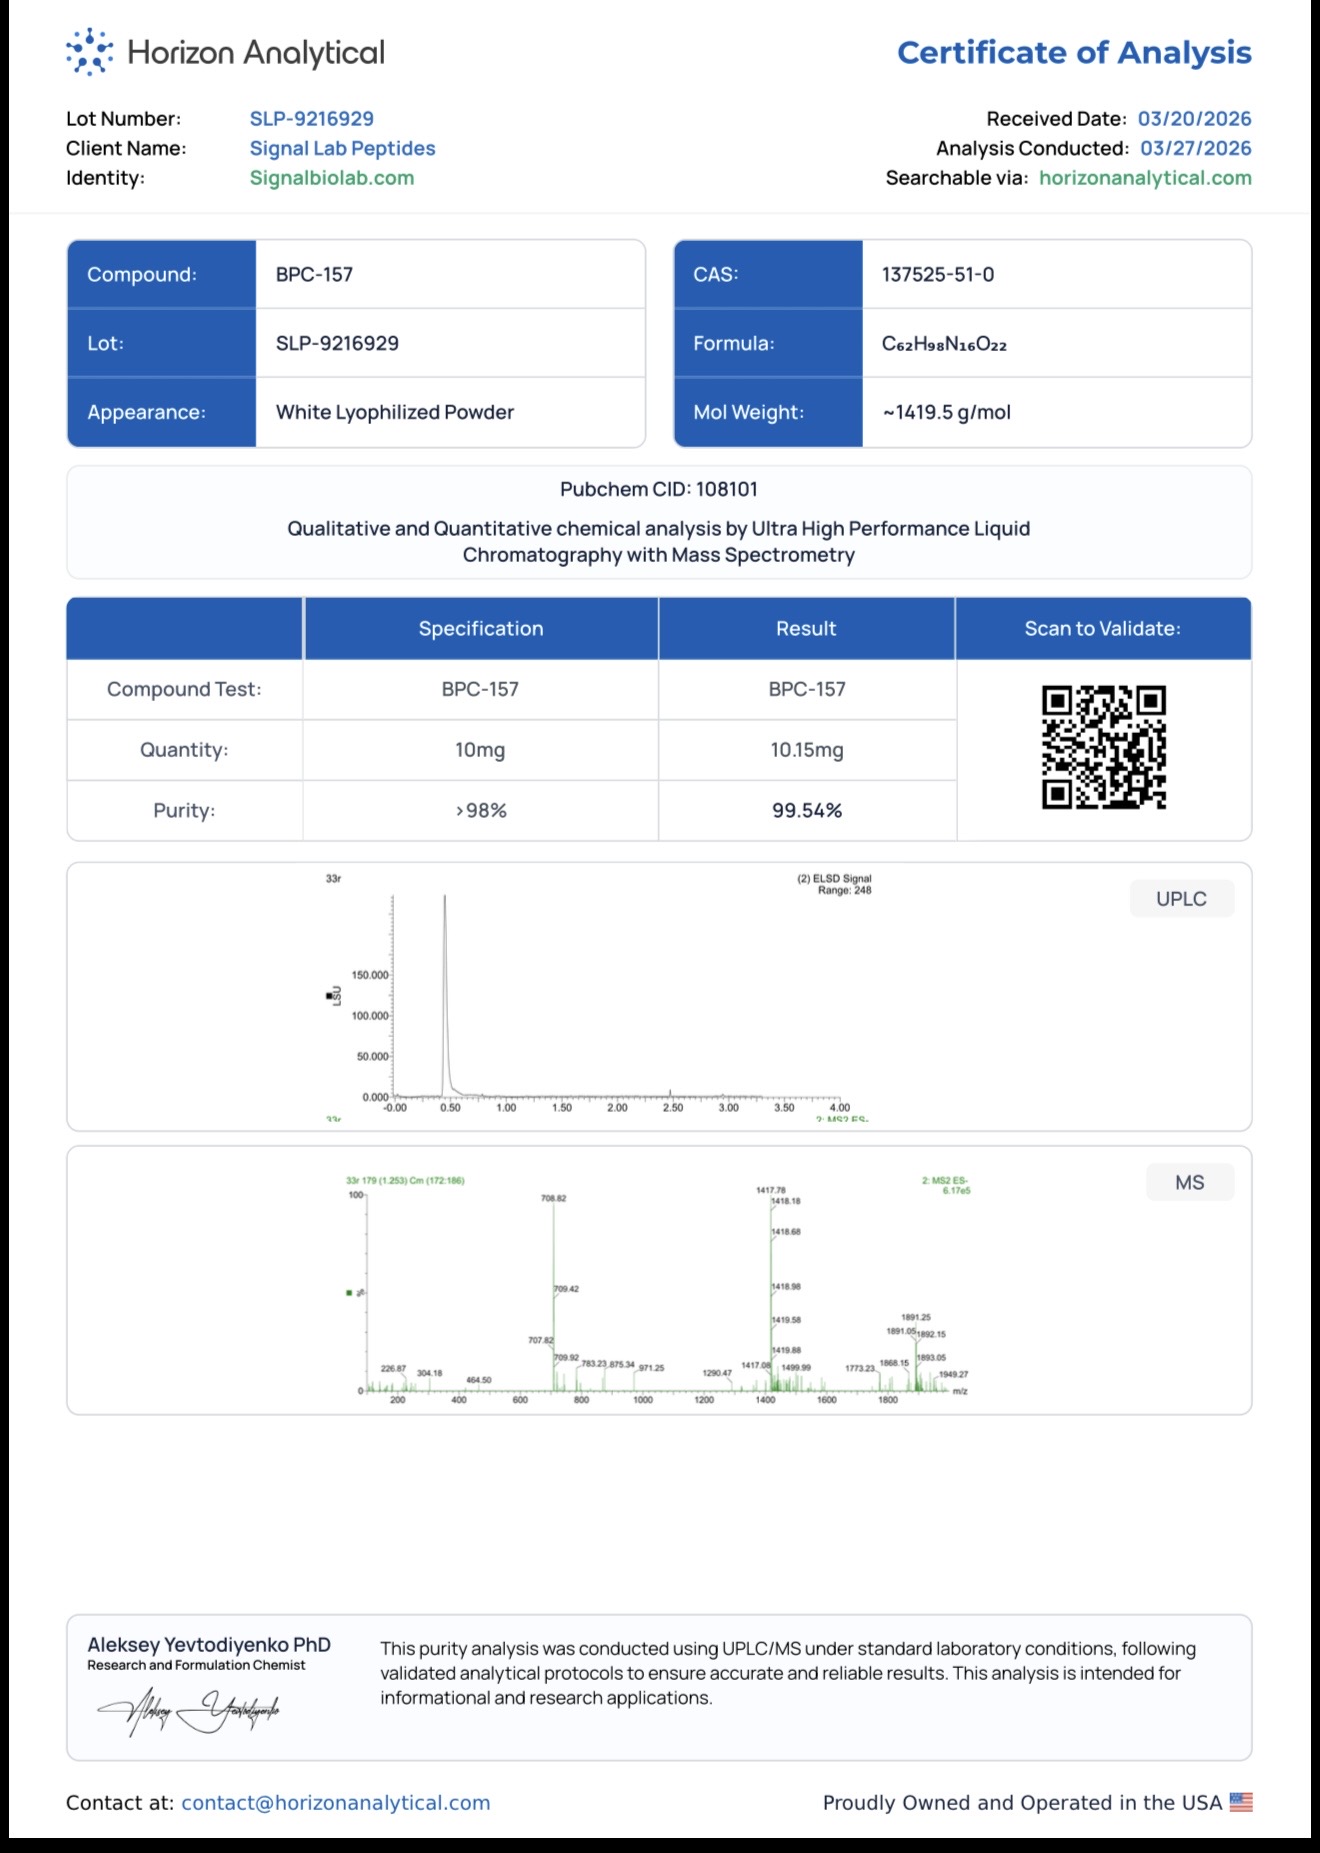Click the contact@horizonanalytical.com email link

[x=336, y=1802]
